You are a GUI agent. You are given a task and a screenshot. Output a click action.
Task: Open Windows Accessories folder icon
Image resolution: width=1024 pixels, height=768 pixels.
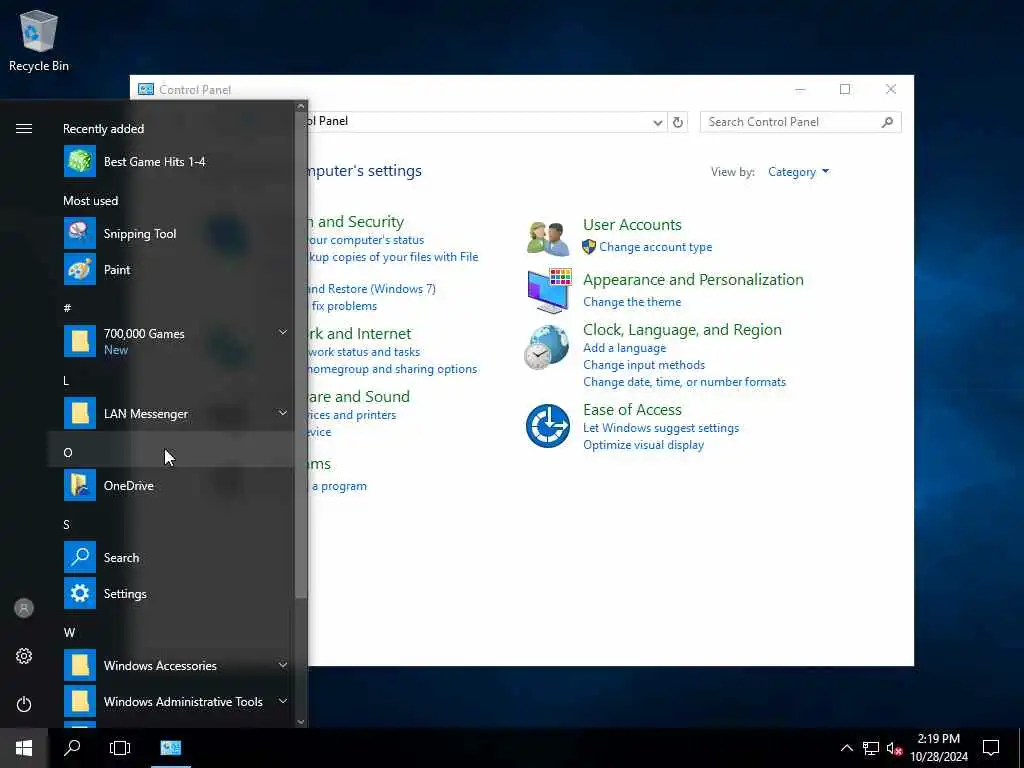[x=80, y=665]
